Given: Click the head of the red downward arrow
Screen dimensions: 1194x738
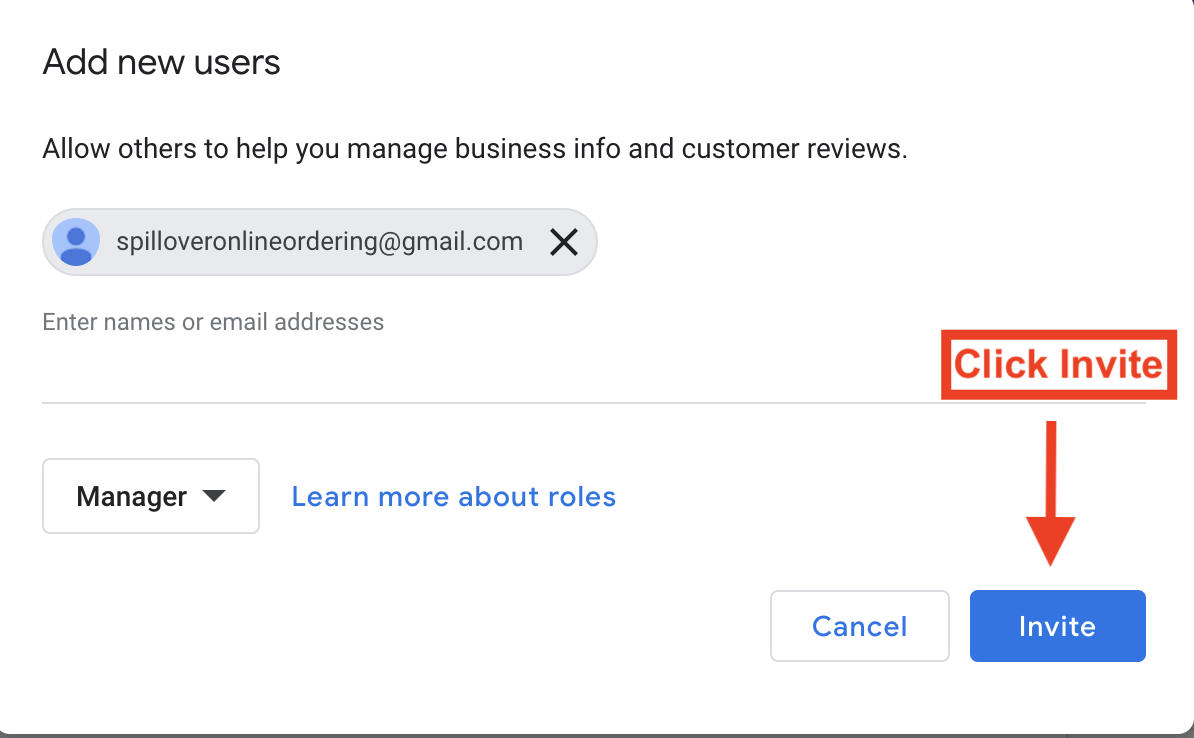Looking at the screenshot, I should click(1051, 541).
